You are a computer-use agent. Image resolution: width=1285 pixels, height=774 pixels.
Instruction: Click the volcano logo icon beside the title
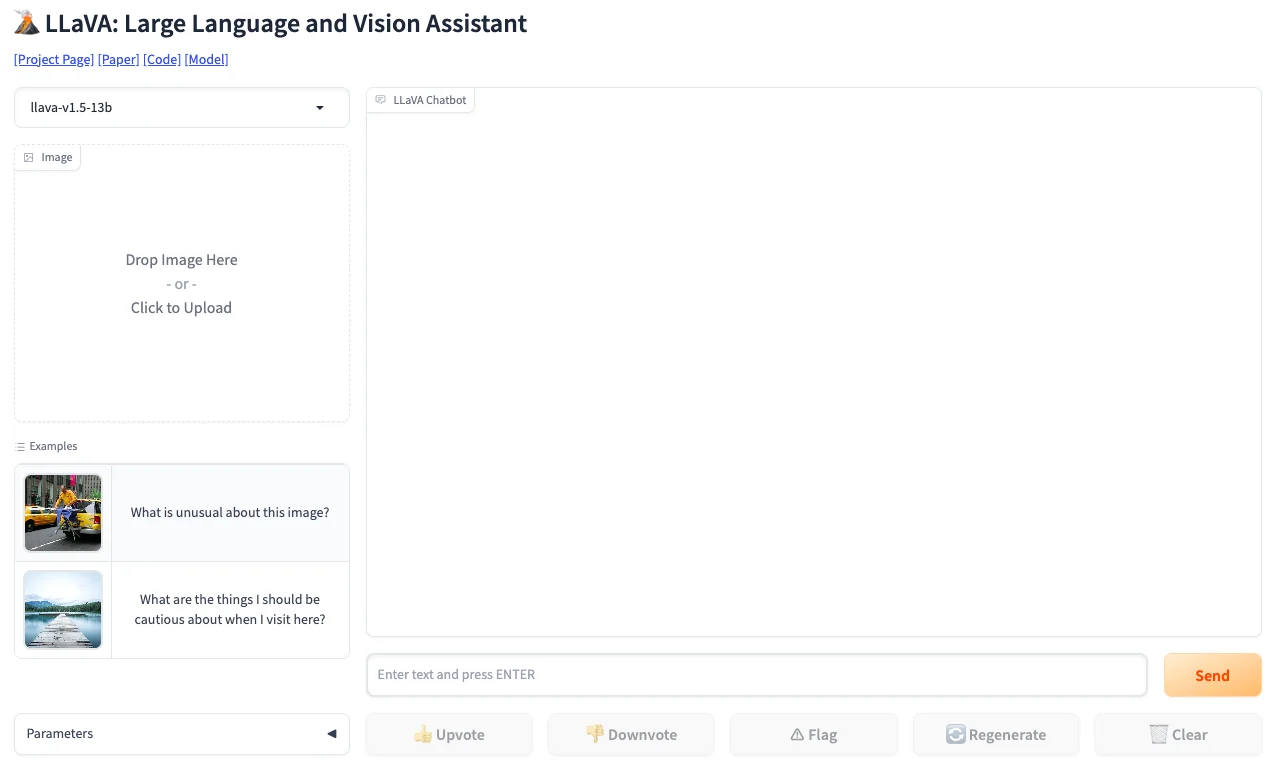tap(27, 24)
